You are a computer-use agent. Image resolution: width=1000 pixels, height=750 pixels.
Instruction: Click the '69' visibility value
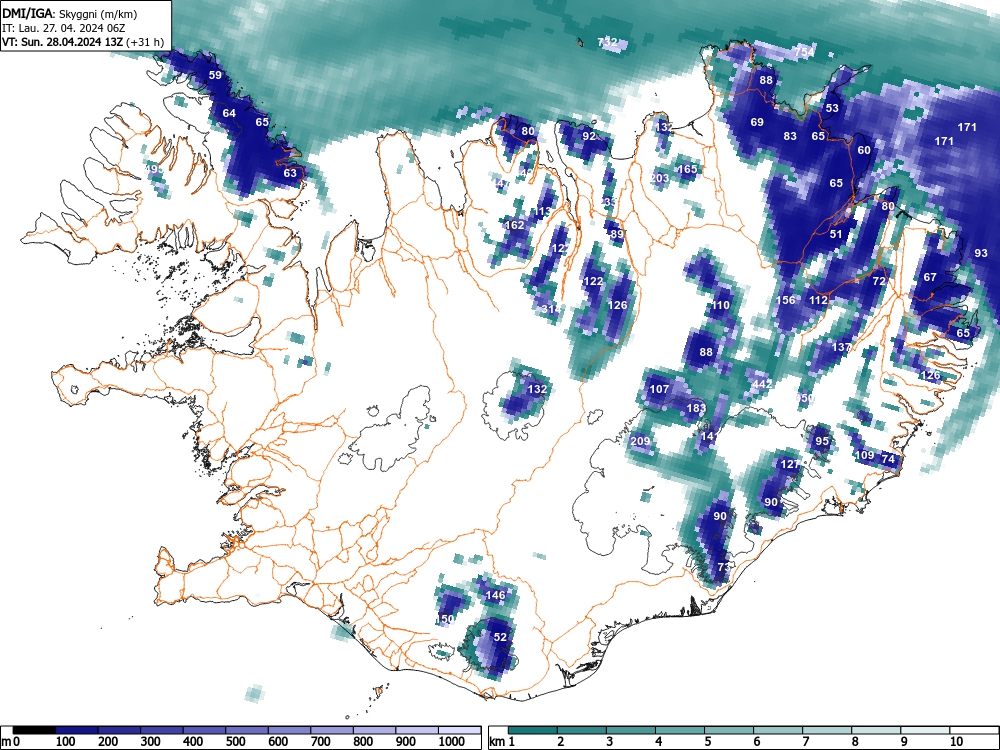tap(757, 122)
